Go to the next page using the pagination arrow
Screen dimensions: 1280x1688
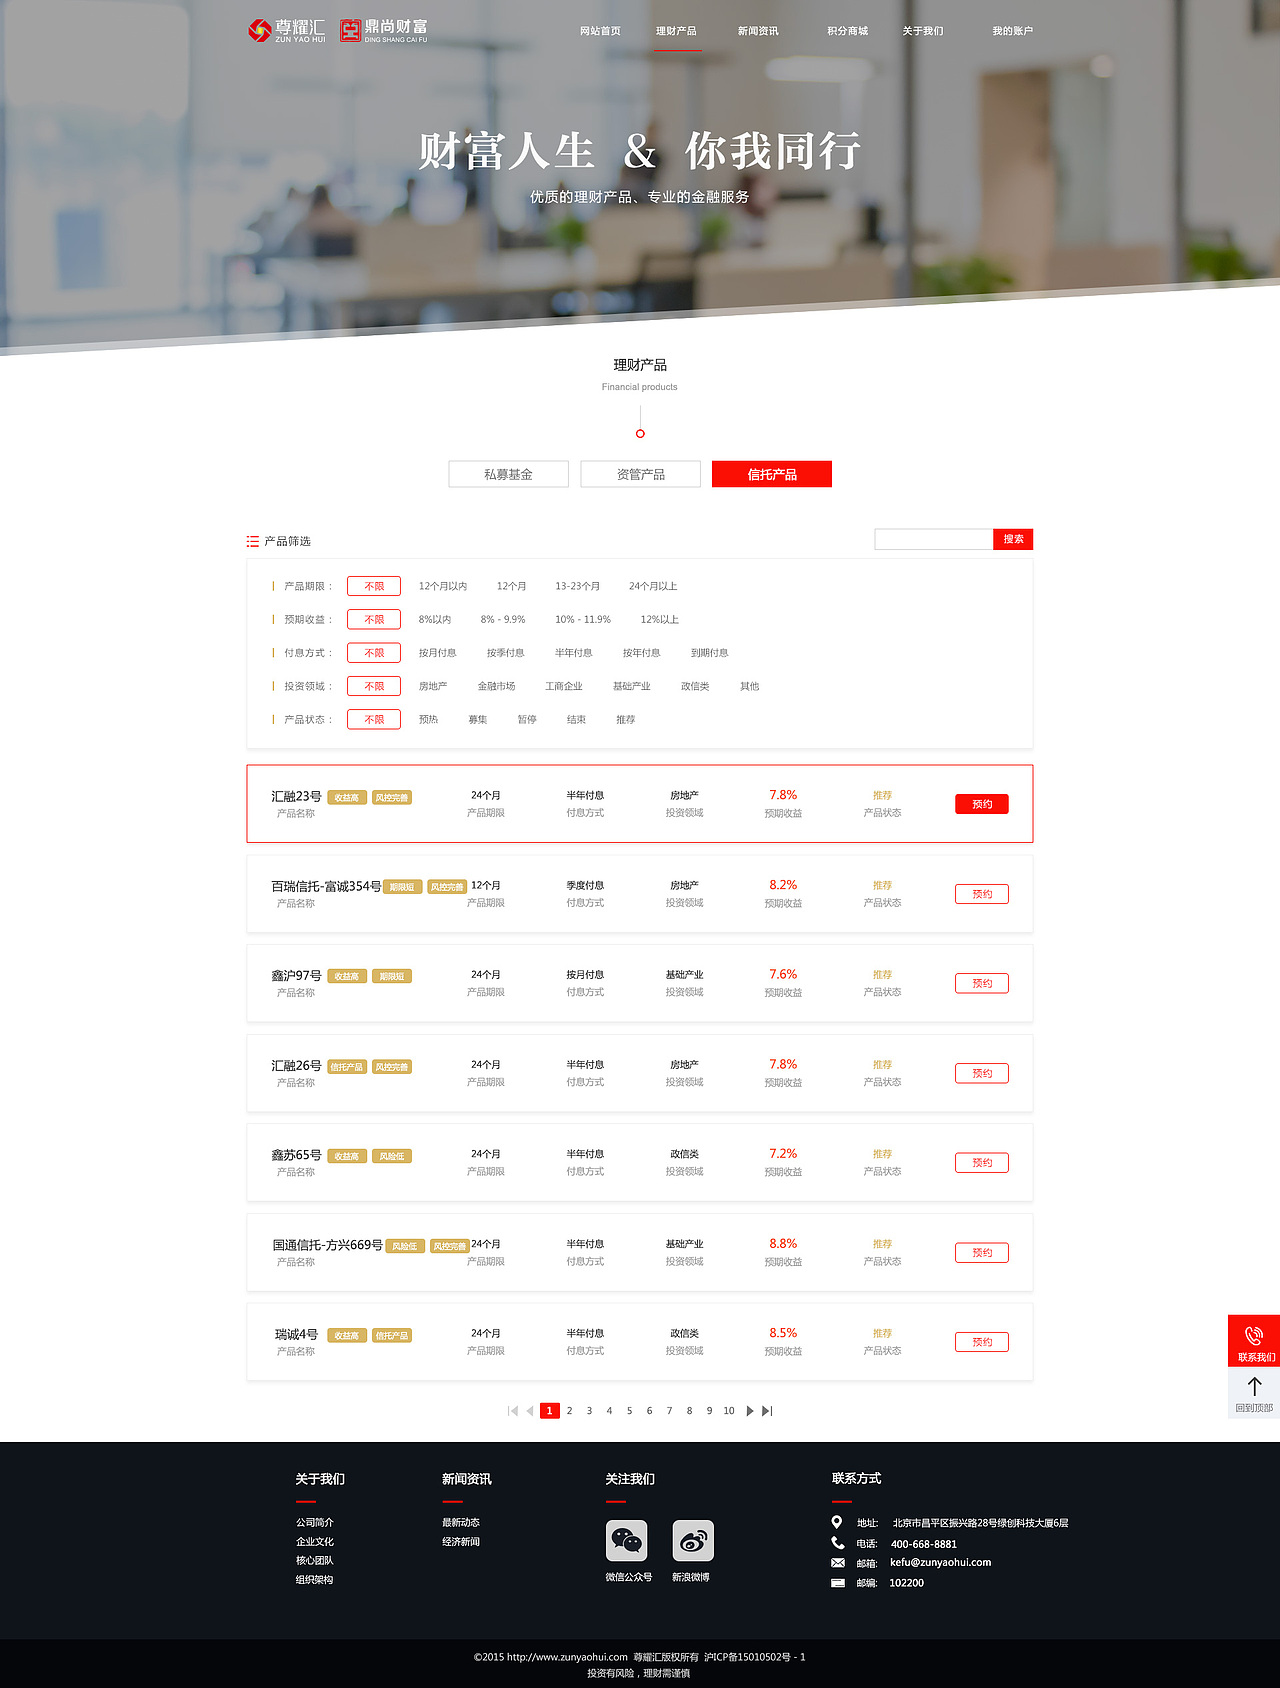pos(750,1411)
